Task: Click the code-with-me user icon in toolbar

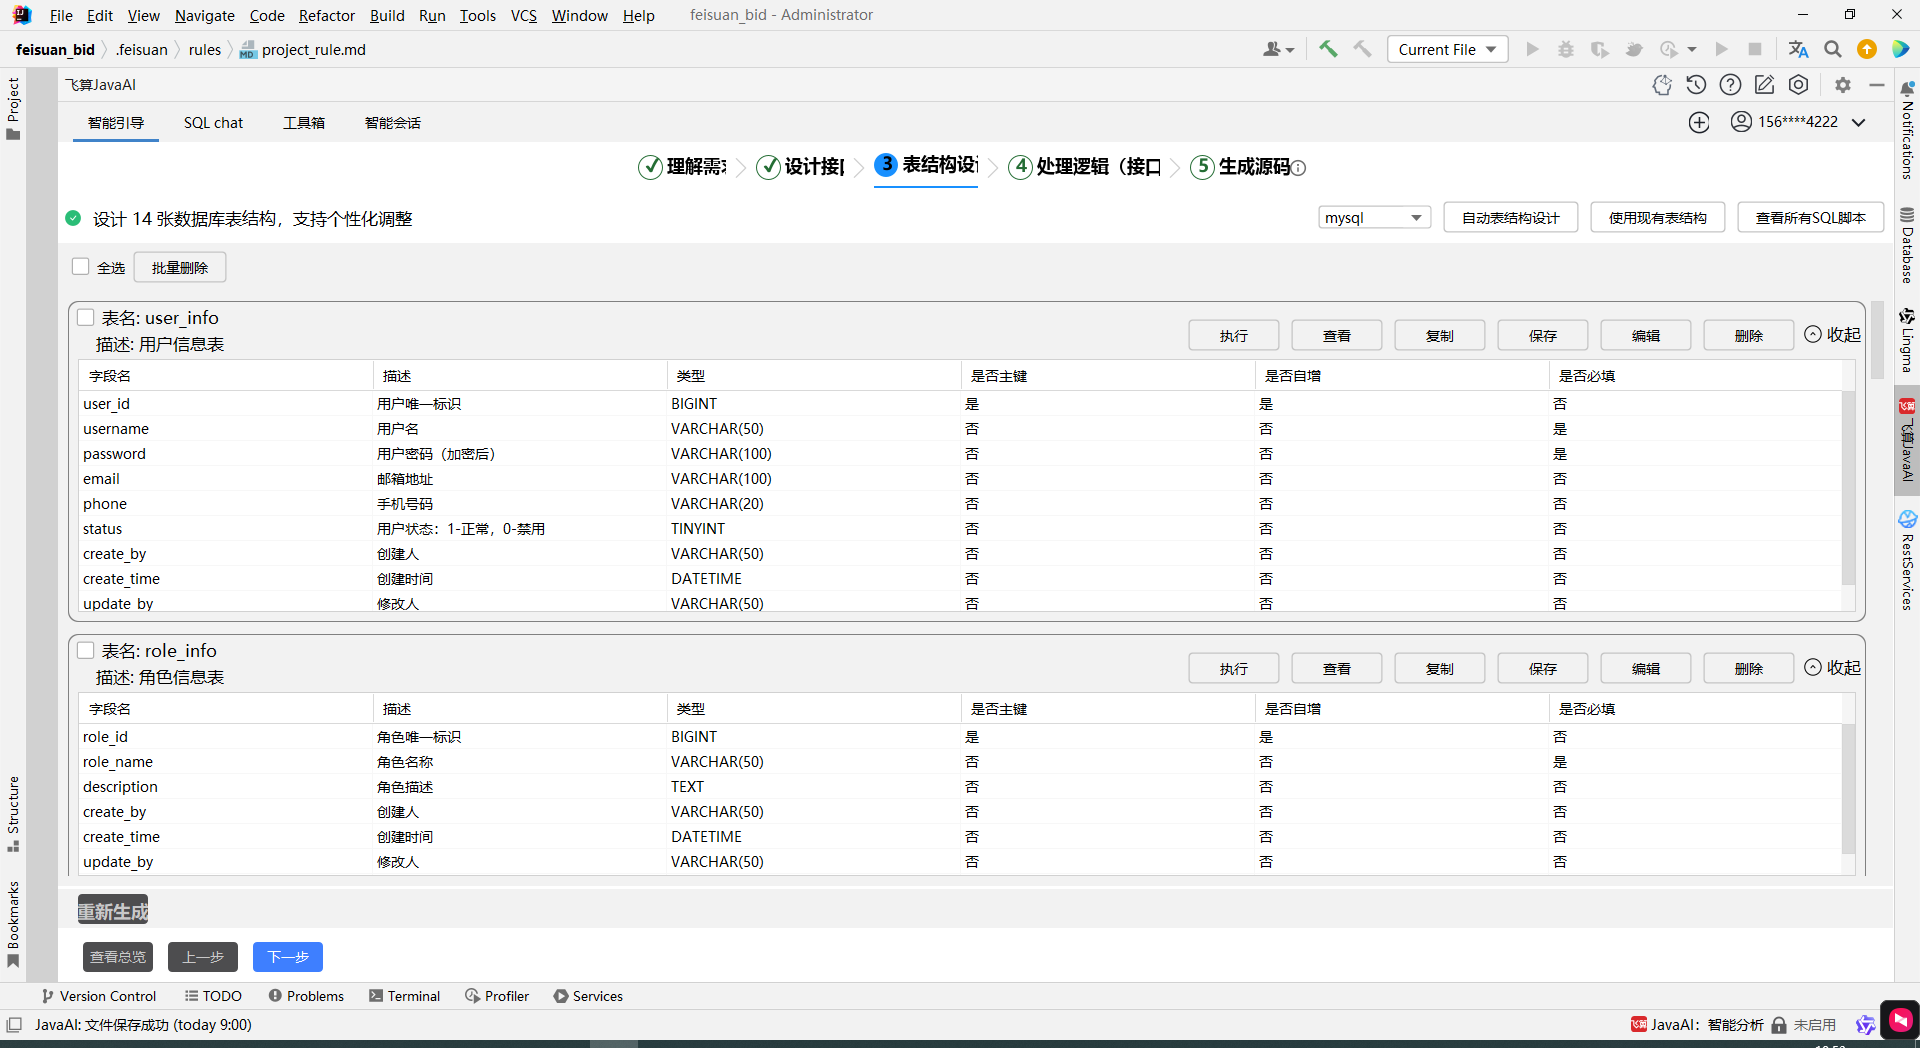Action: 1278,49
